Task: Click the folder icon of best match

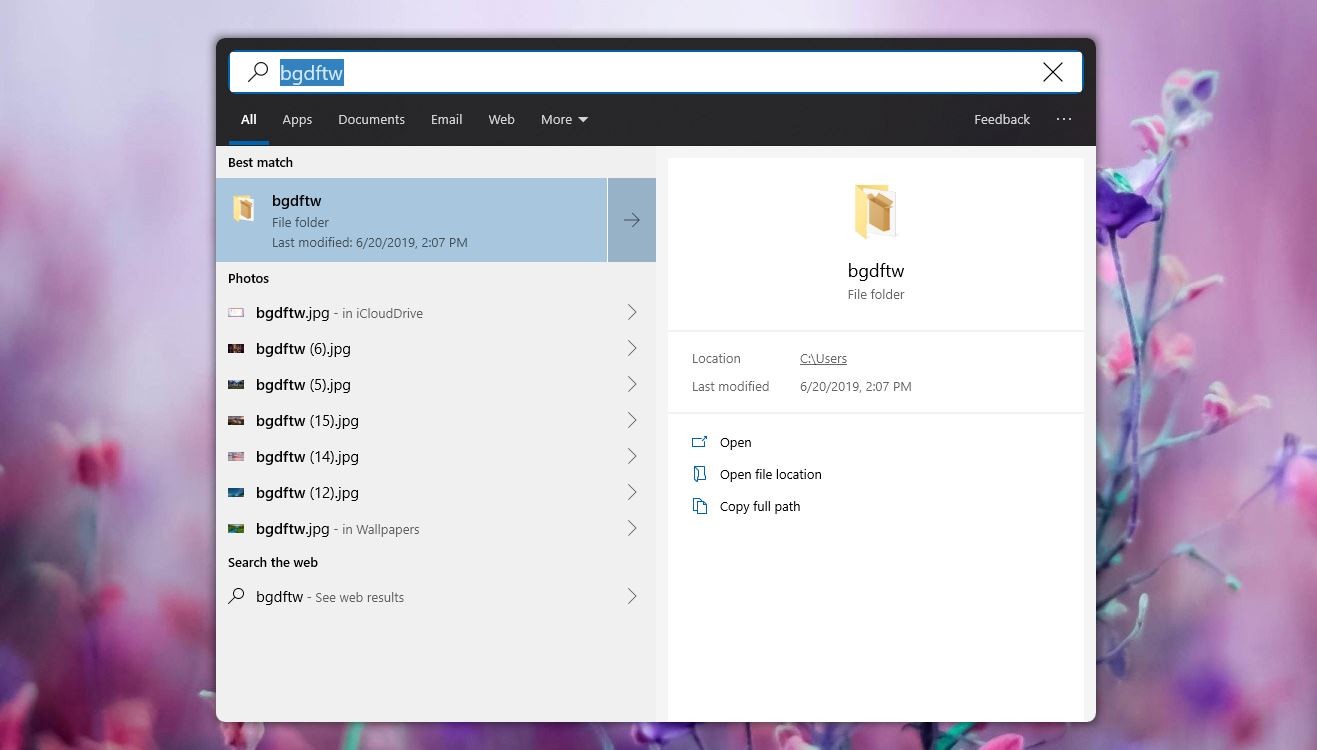Action: coord(244,208)
